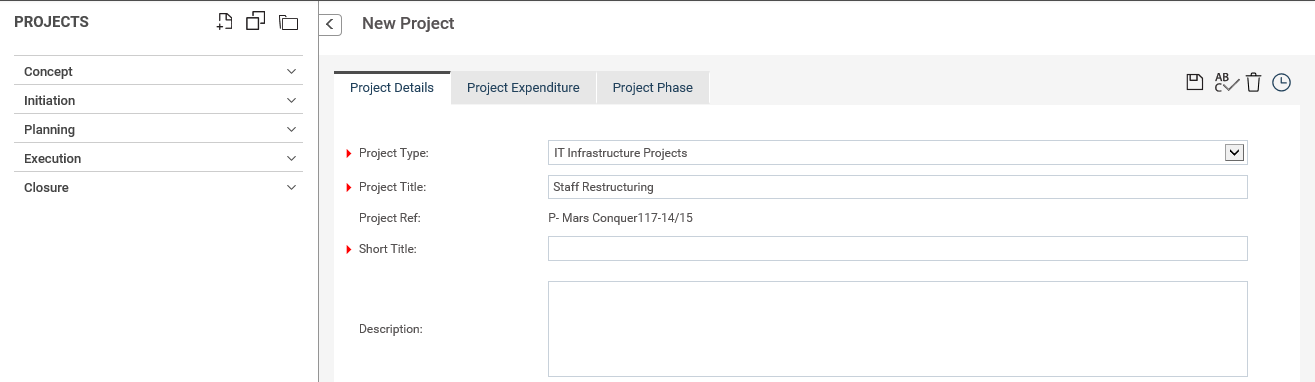1315x382 pixels.
Task: Expand the Initiation section
Action: (x=160, y=101)
